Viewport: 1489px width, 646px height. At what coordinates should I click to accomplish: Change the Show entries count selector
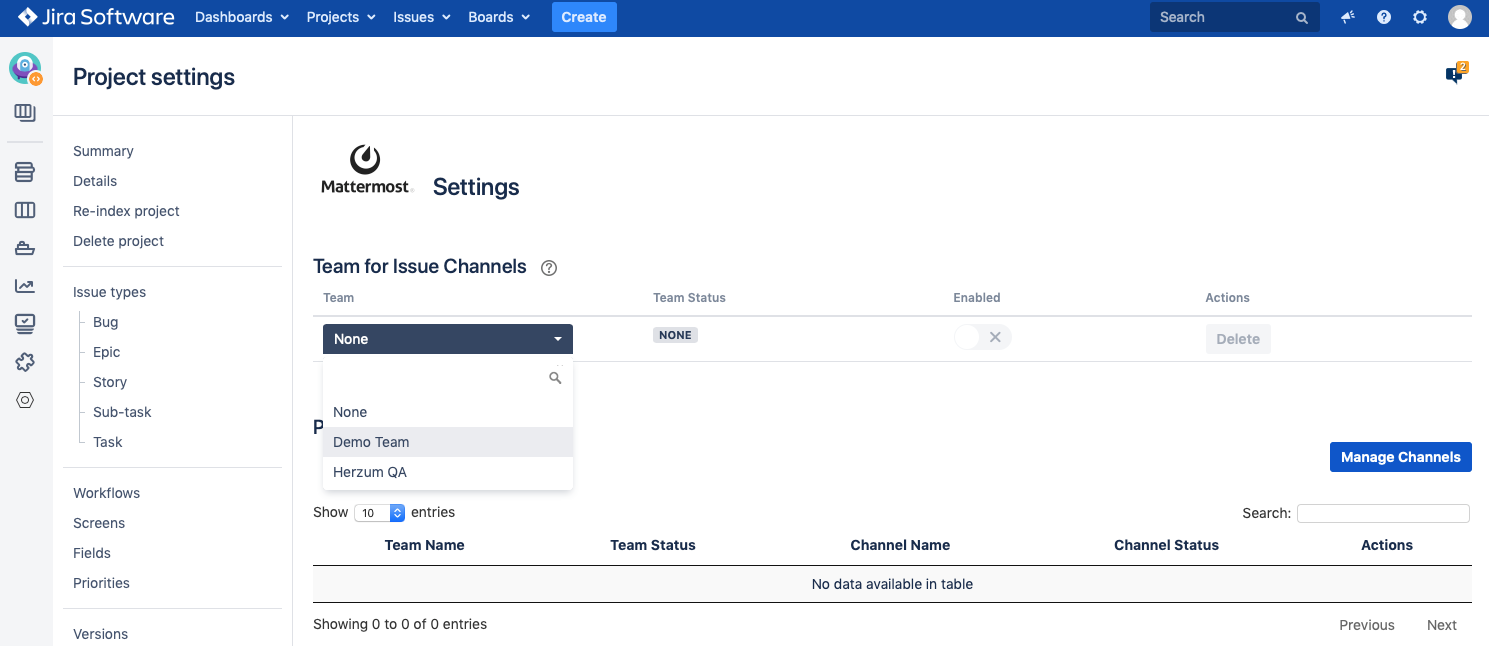coord(379,513)
